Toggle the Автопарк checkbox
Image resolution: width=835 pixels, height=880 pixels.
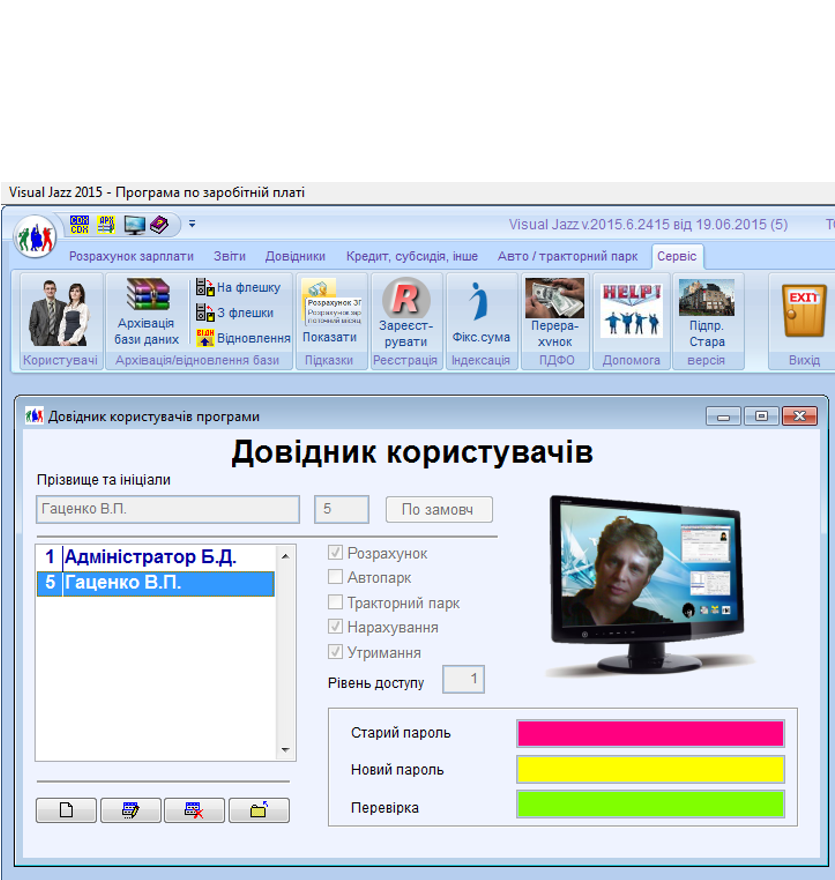tap(336, 578)
